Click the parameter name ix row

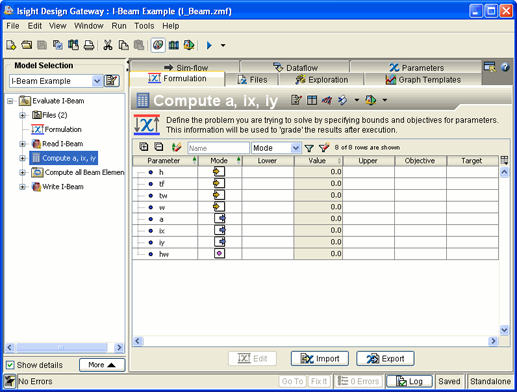(162, 230)
